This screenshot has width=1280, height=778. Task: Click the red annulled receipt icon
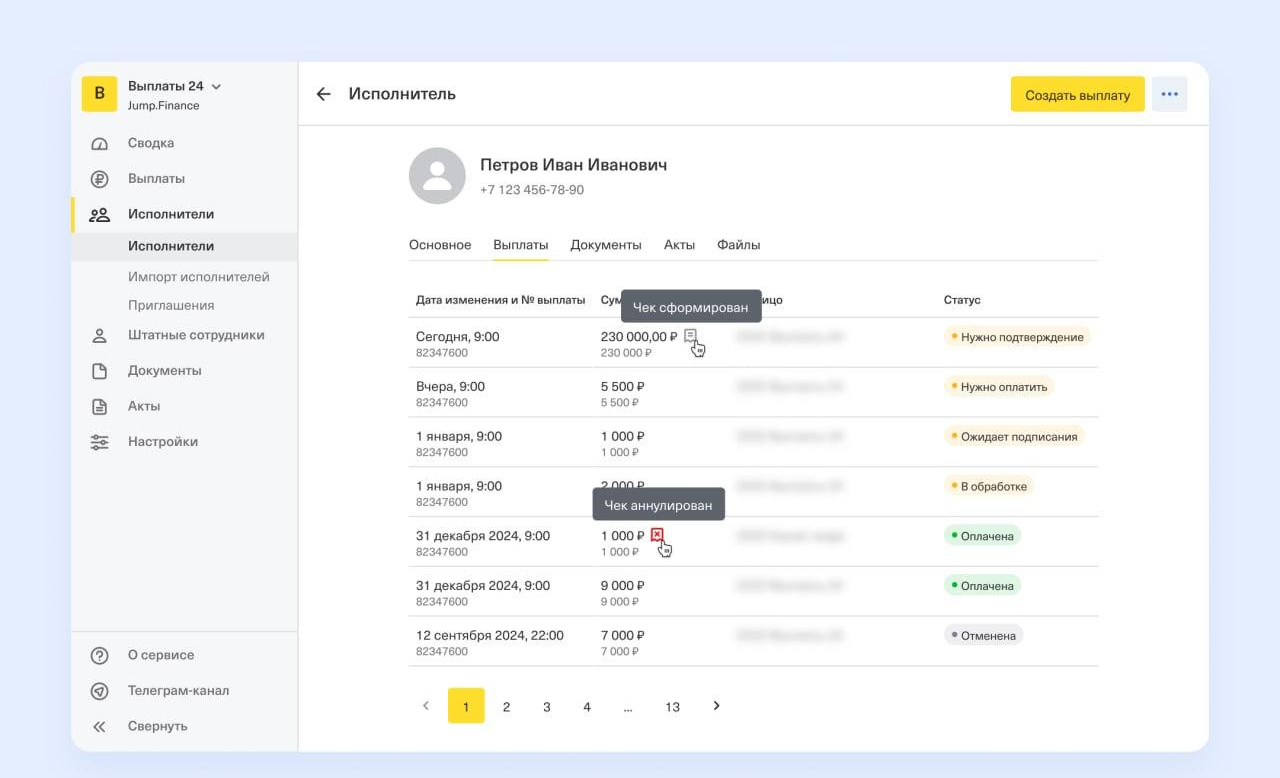[657, 535]
